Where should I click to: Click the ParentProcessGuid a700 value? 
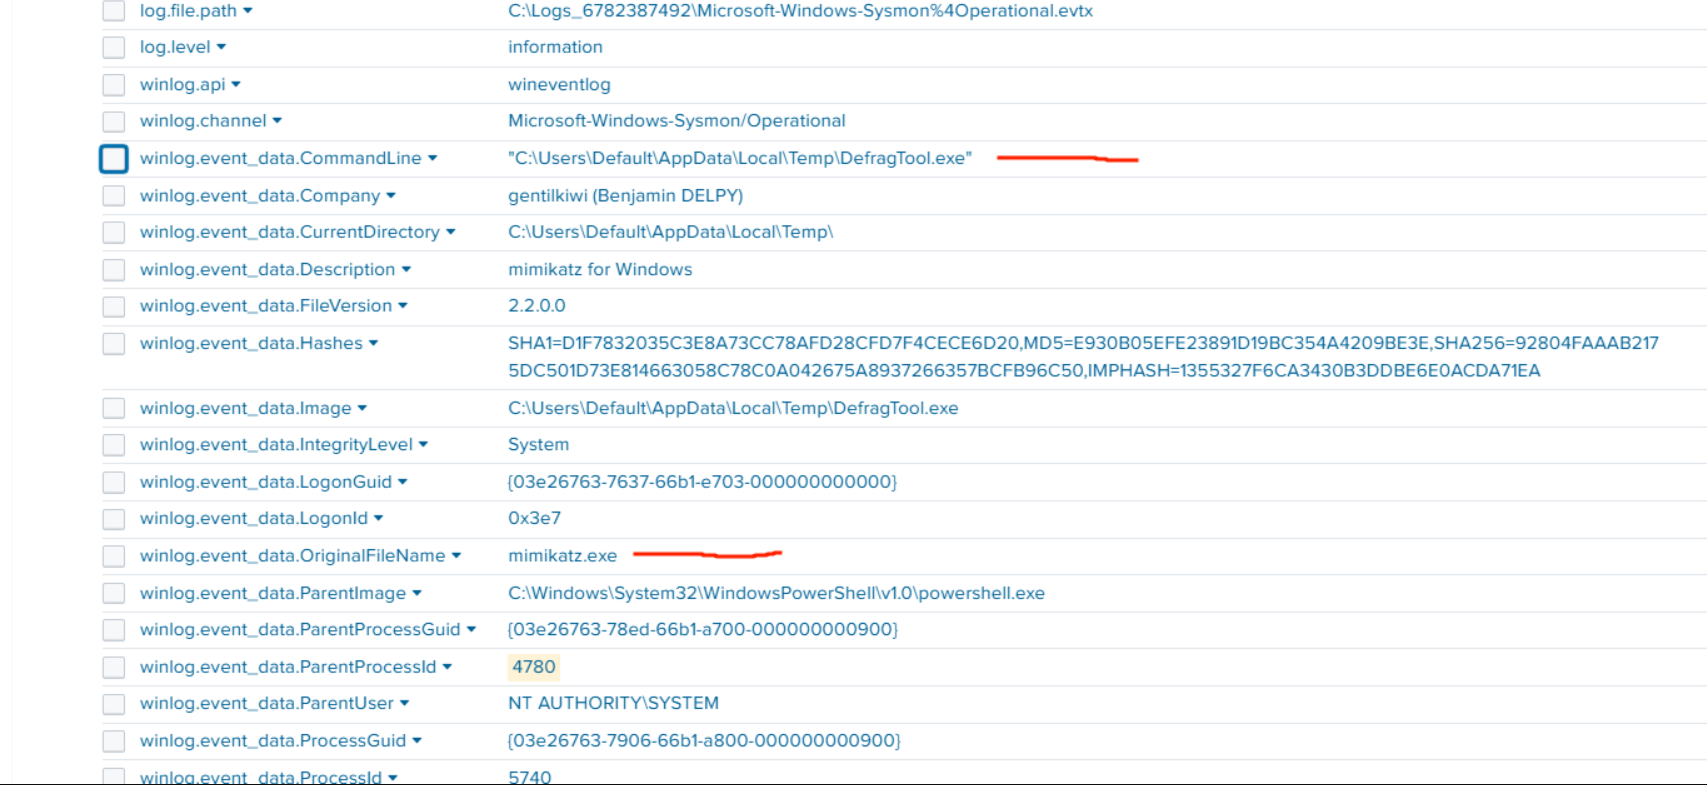(703, 630)
